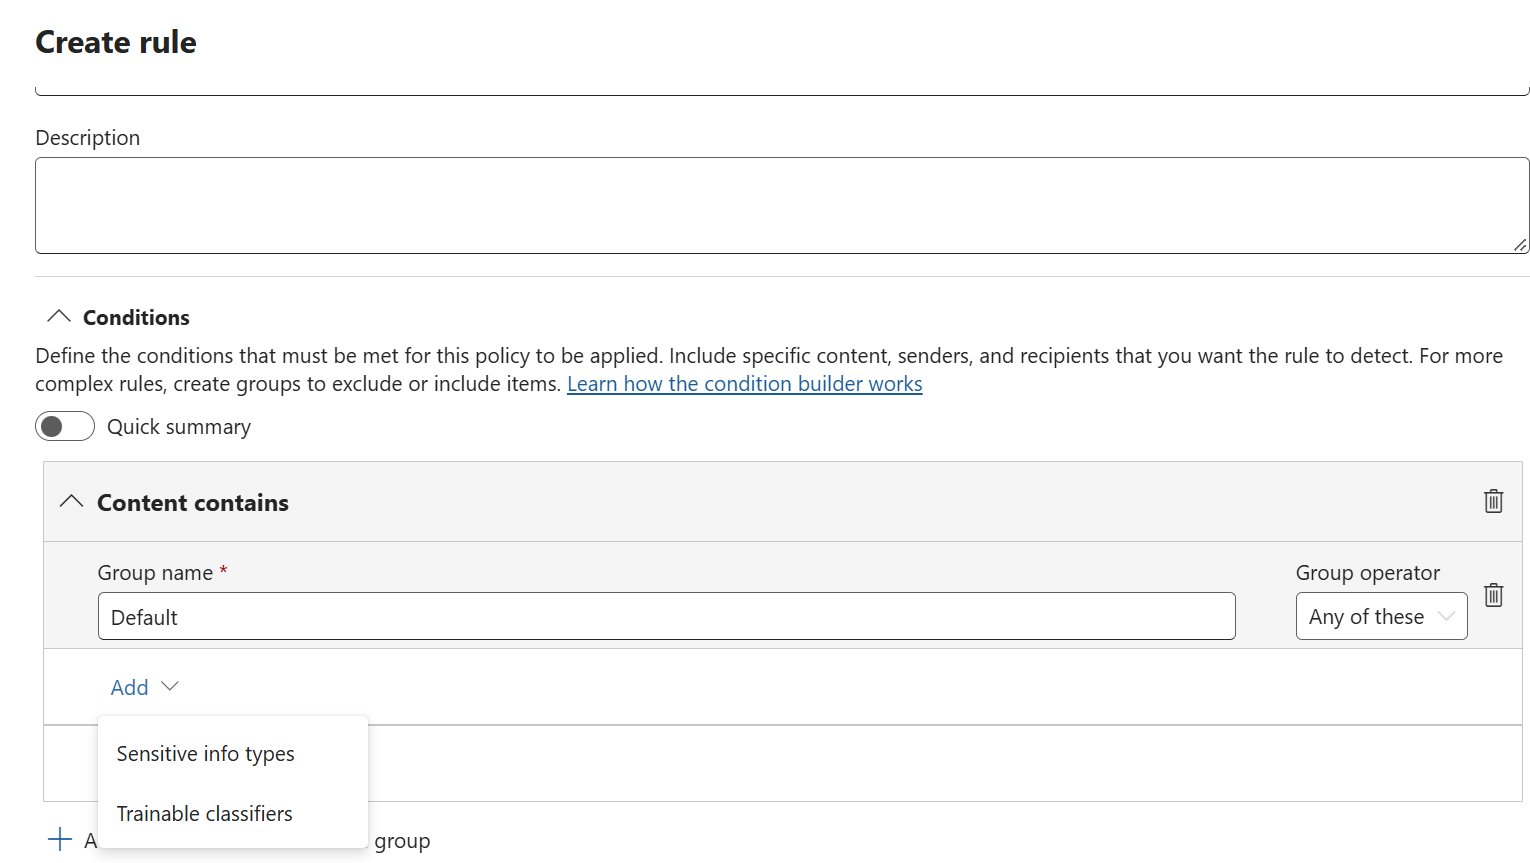Click the Description resize handle

(x=1520, y=244)
